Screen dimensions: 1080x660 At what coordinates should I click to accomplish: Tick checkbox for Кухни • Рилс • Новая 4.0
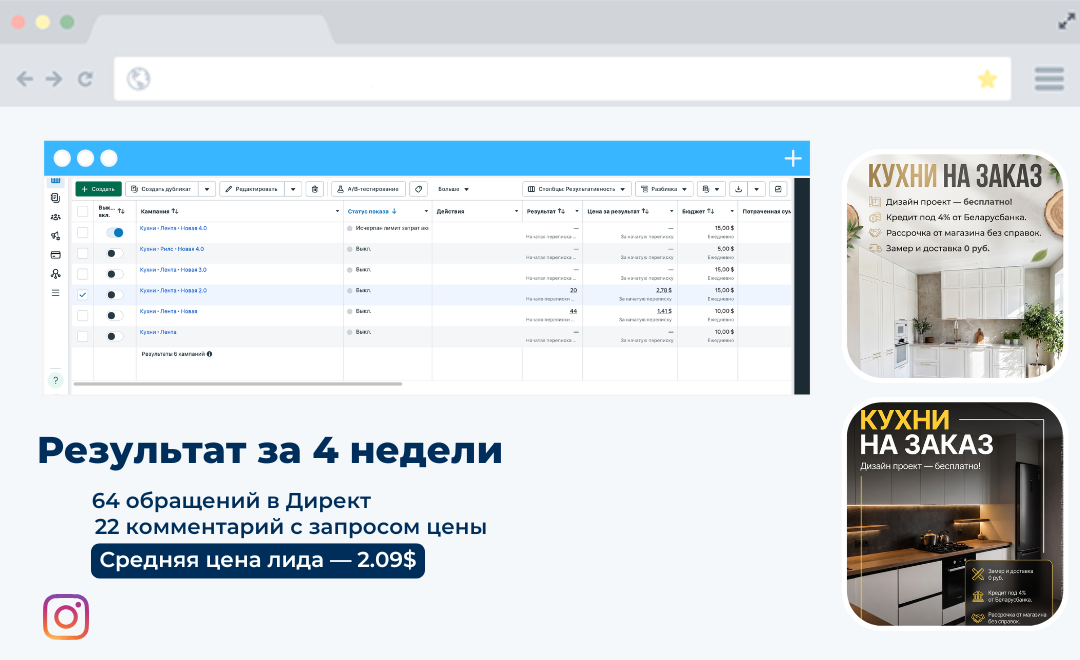(x=83, y=254)
